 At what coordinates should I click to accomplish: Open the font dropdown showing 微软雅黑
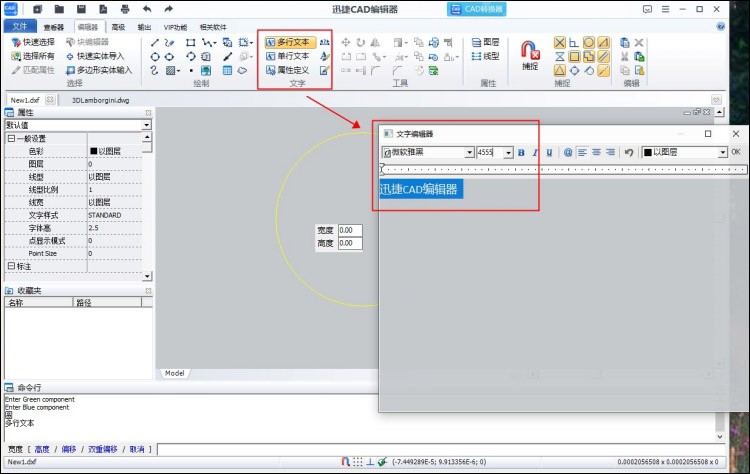[x=469, y=152]
